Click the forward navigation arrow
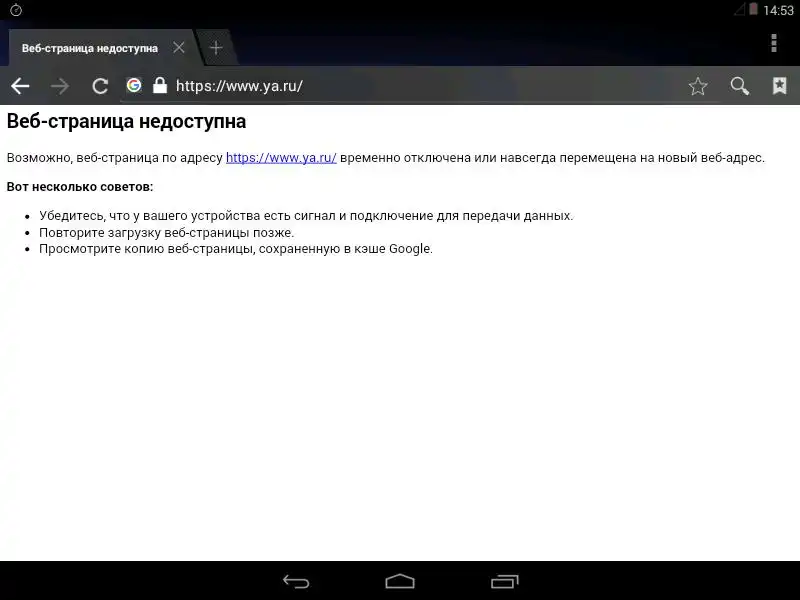 pyautogui.click(x=60, y=86)
